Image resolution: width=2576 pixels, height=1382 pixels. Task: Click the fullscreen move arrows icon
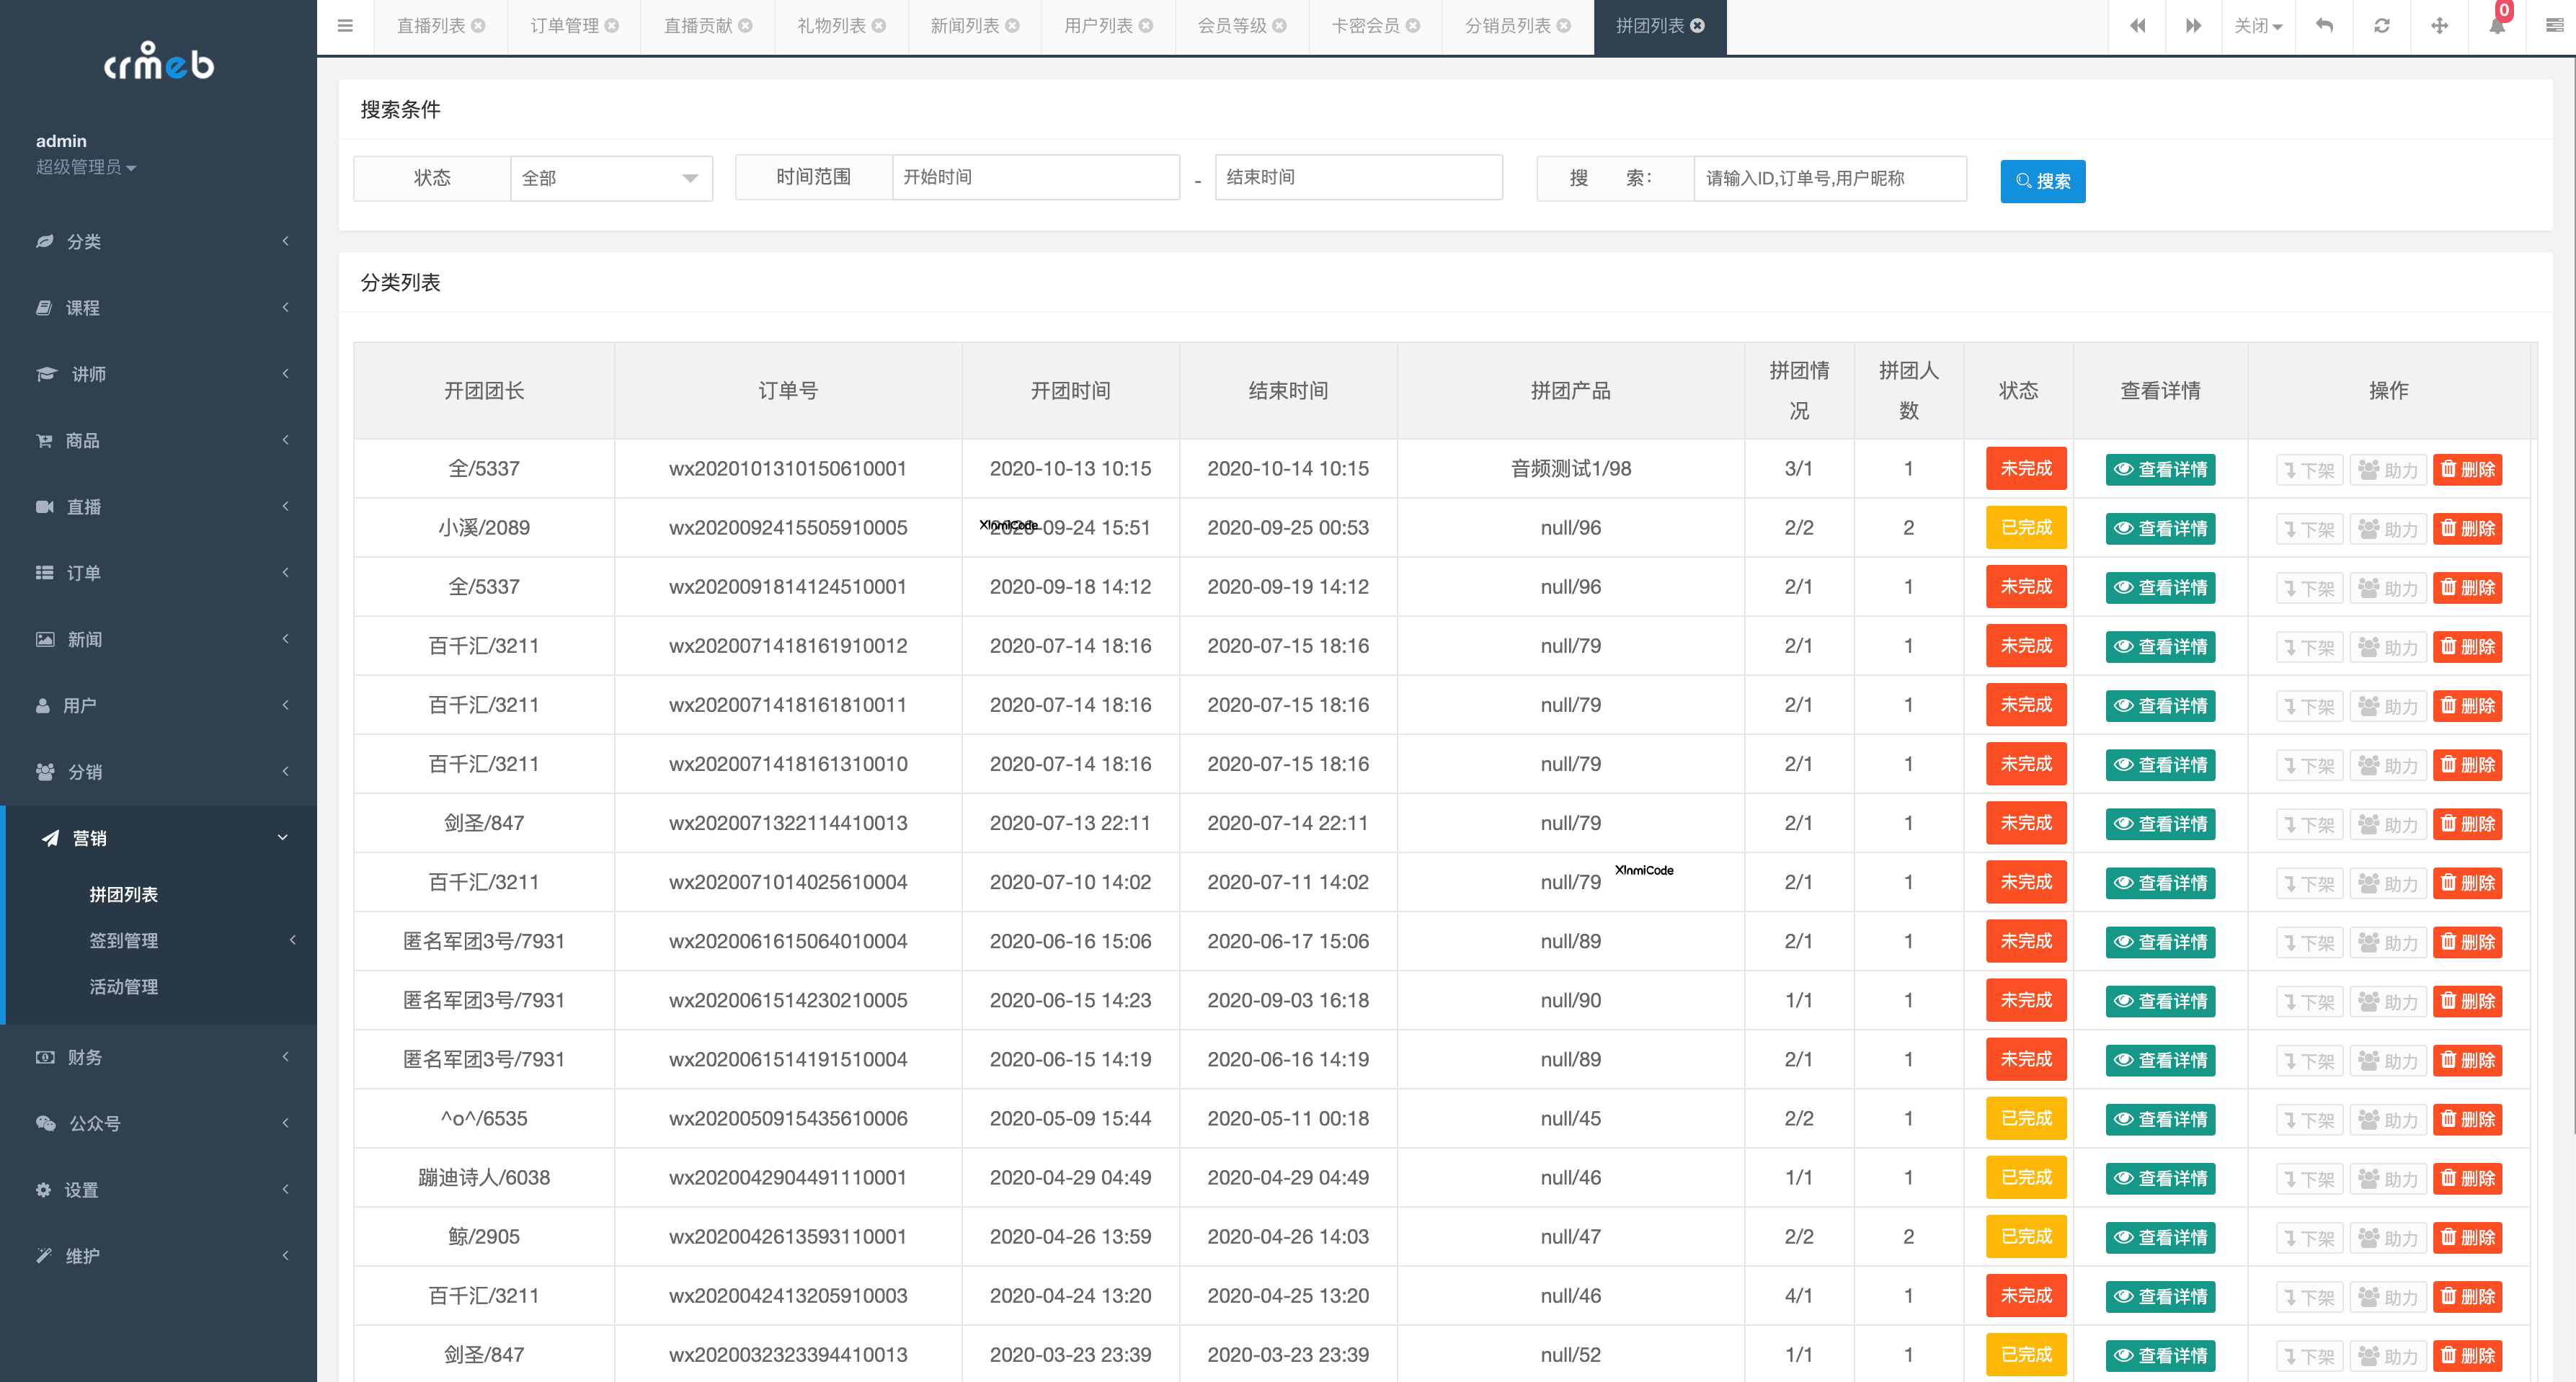click(x=2440, y=26)
